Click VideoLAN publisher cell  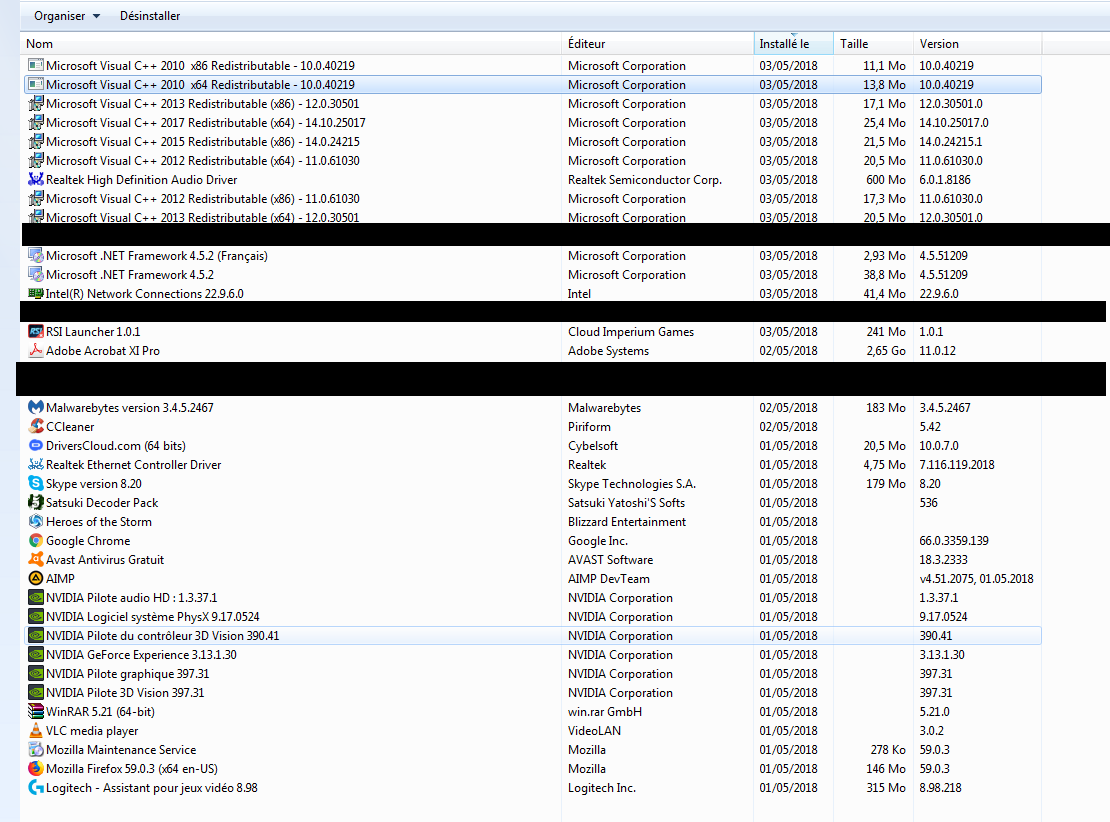tap(594, 731)
